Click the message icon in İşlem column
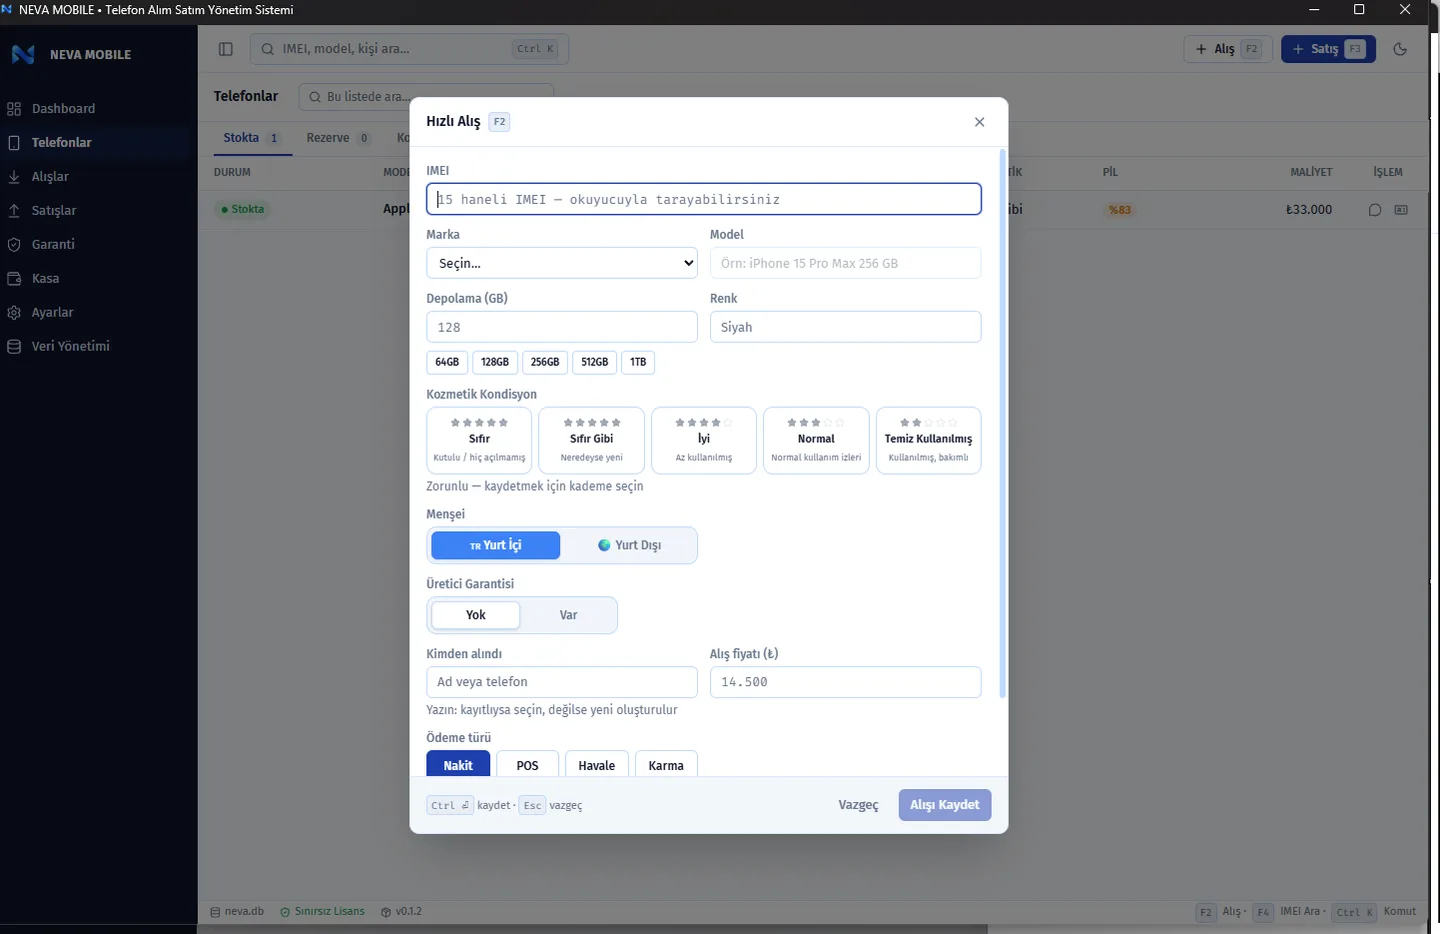This screenshot has height=934, width=1440. pyautogui.click(x=1375, y=210)
